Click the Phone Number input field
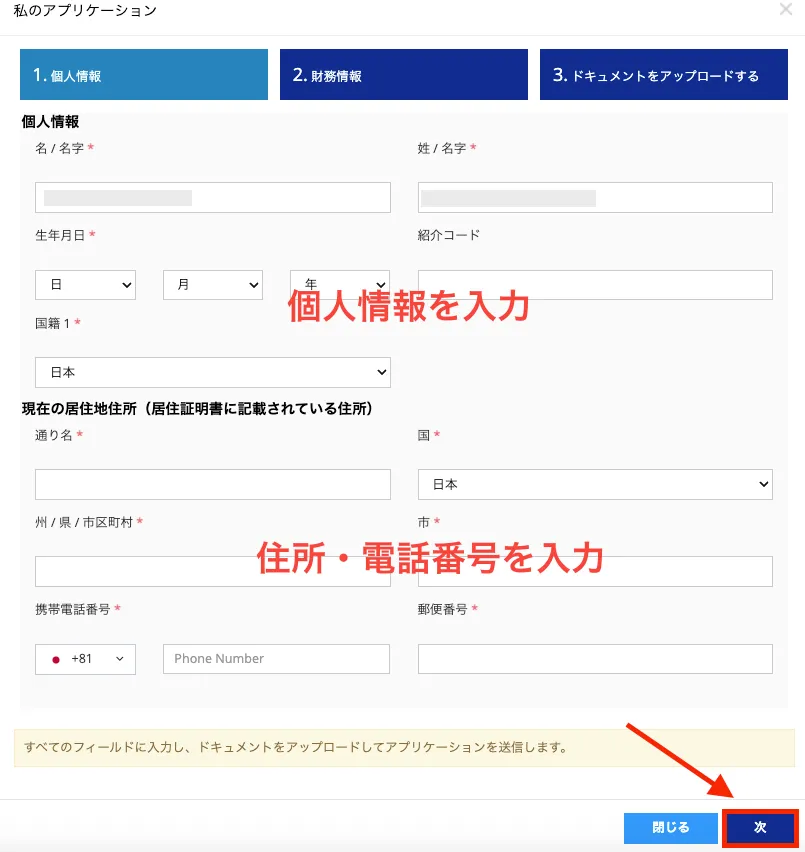Viewport: 805px width, 852px height. 276,658
